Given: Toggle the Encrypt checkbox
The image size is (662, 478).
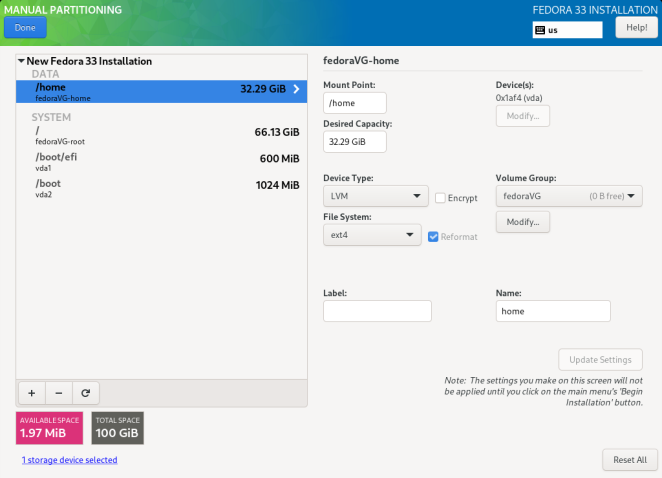Looking at the screenshot, I should coord(440,198).
